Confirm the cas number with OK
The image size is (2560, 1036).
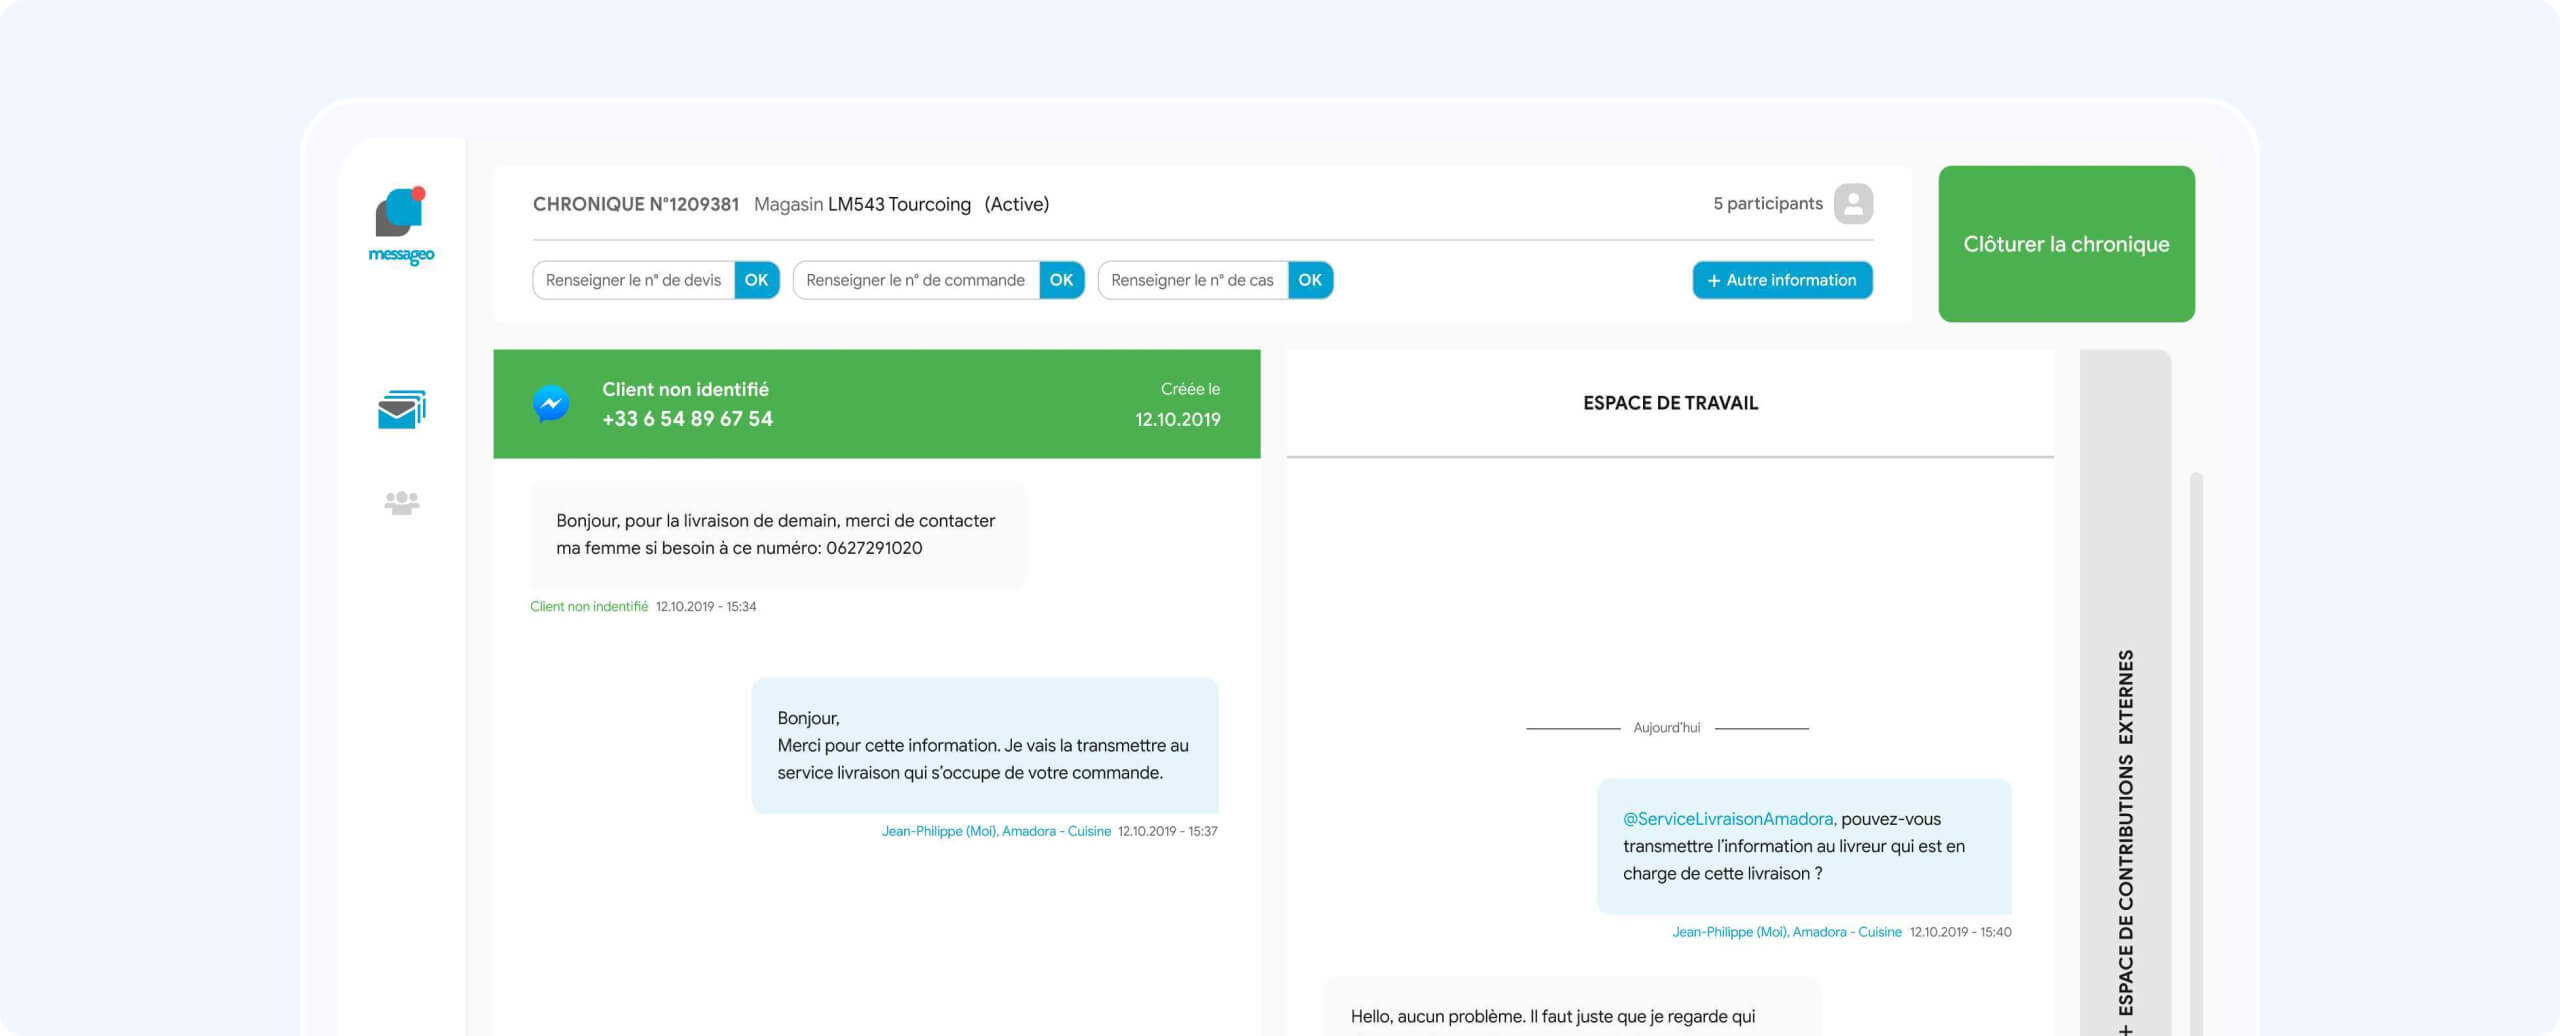tap(1310, 280)
